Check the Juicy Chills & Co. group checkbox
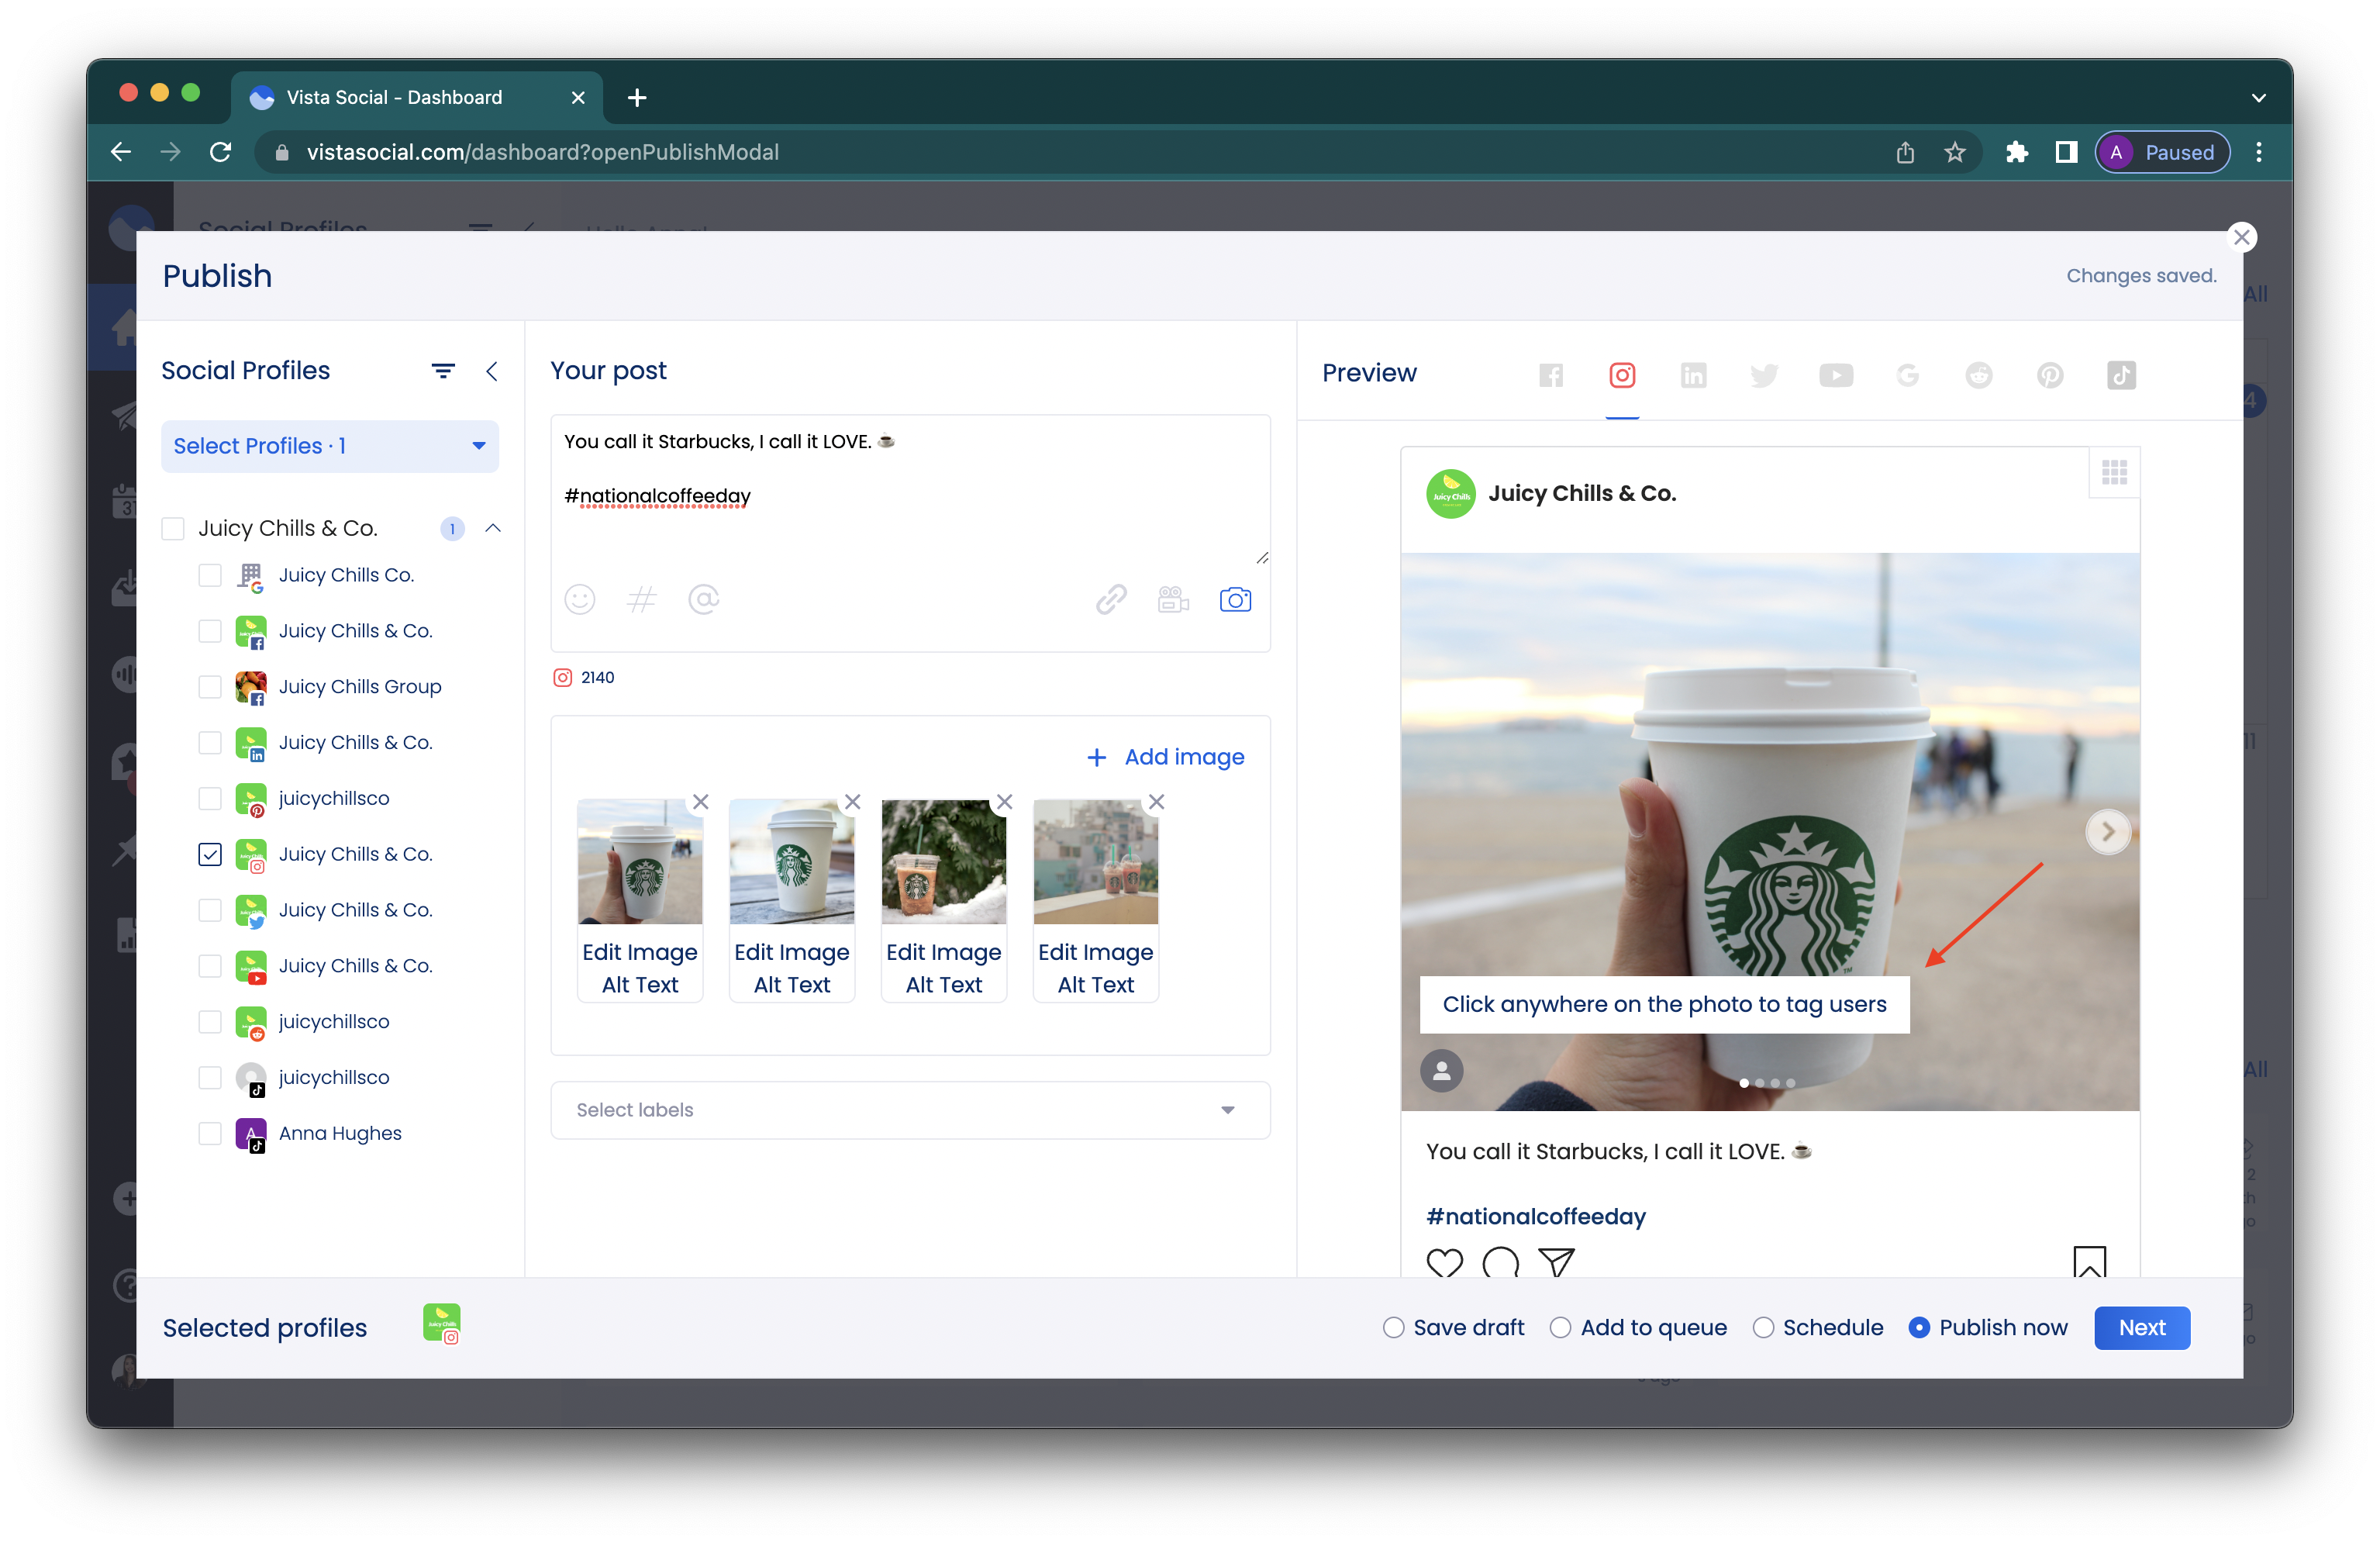The width and height of the screenshot is (2380, 1543). point(173,529)
